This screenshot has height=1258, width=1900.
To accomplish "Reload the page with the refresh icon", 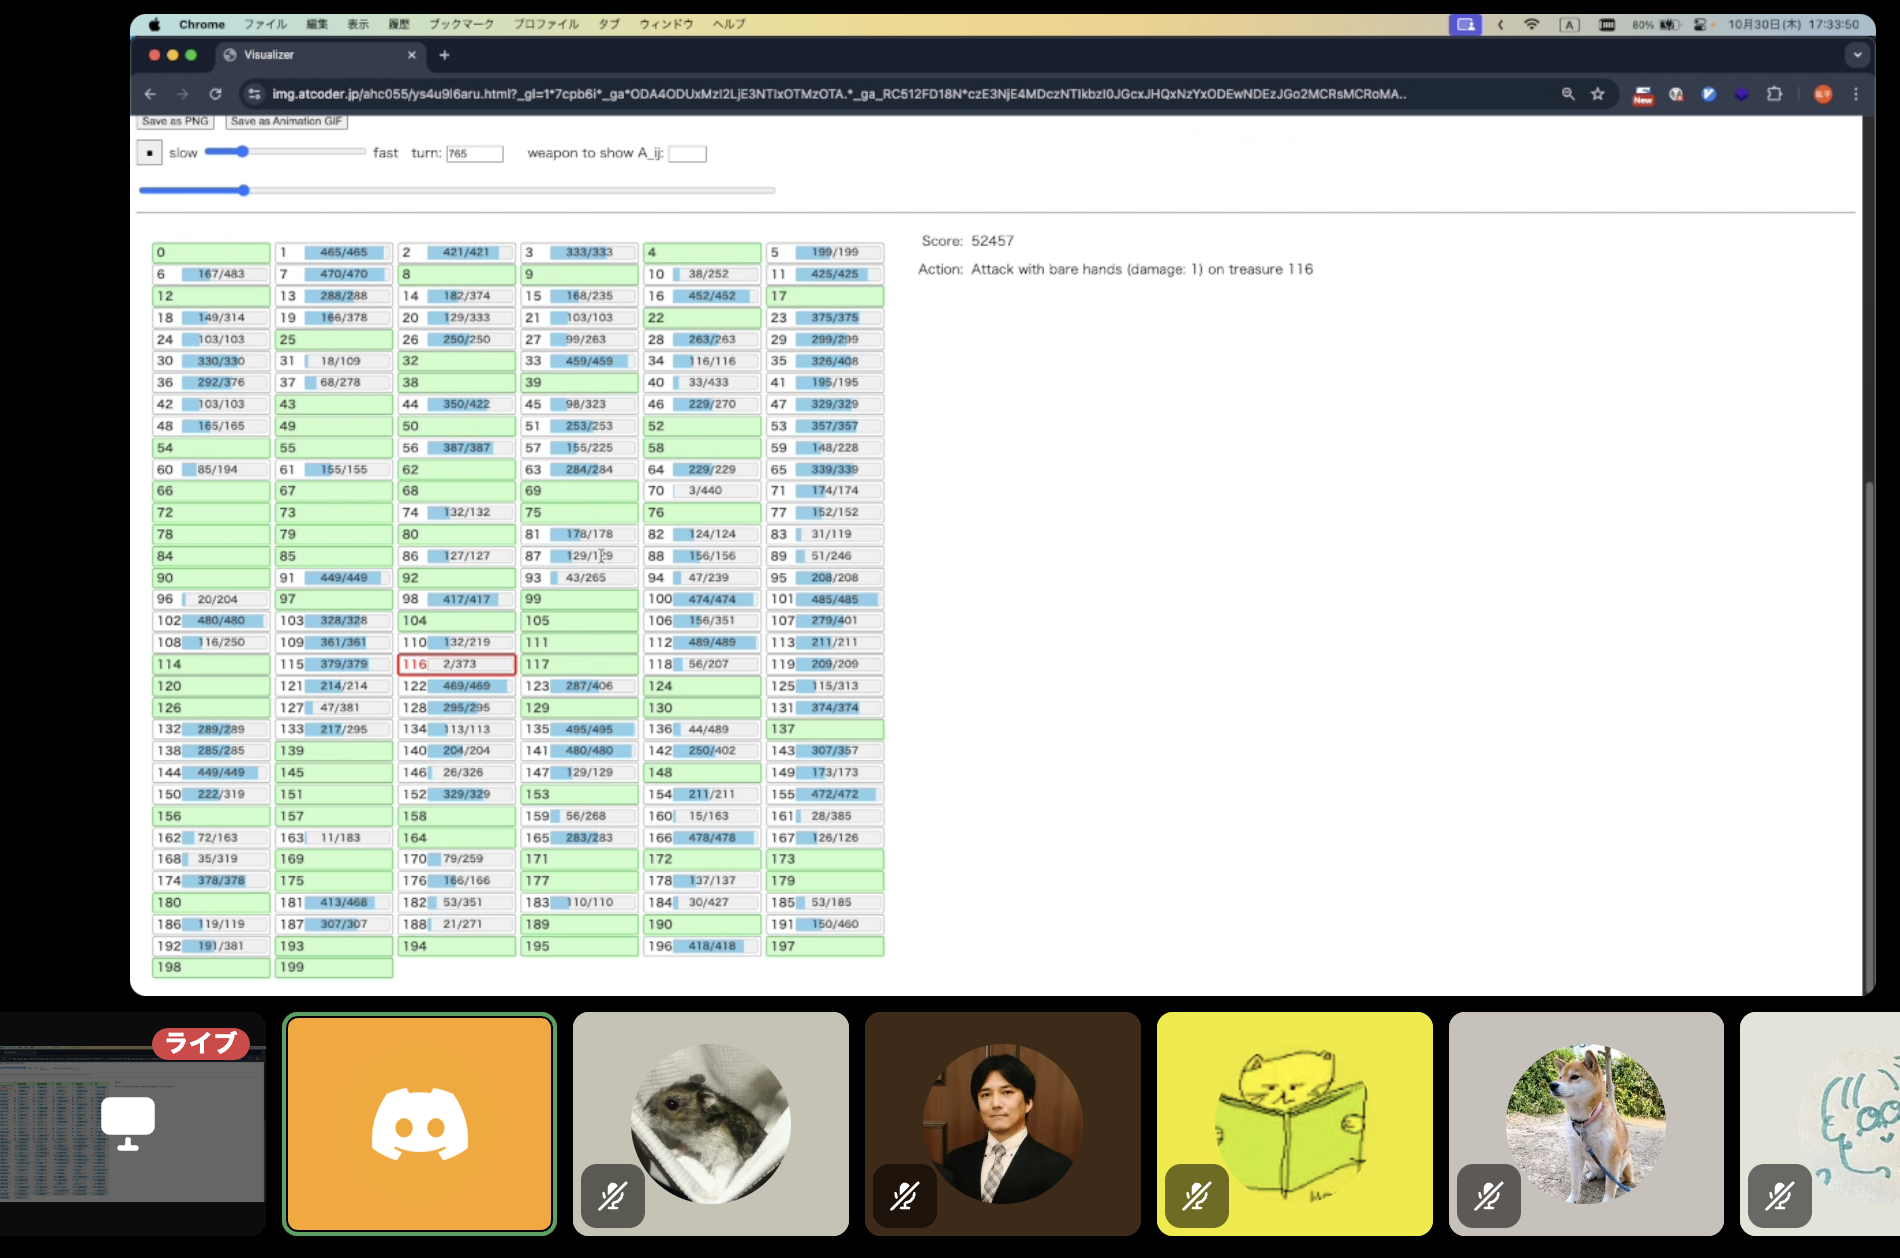I will click(x=215, y=94).
